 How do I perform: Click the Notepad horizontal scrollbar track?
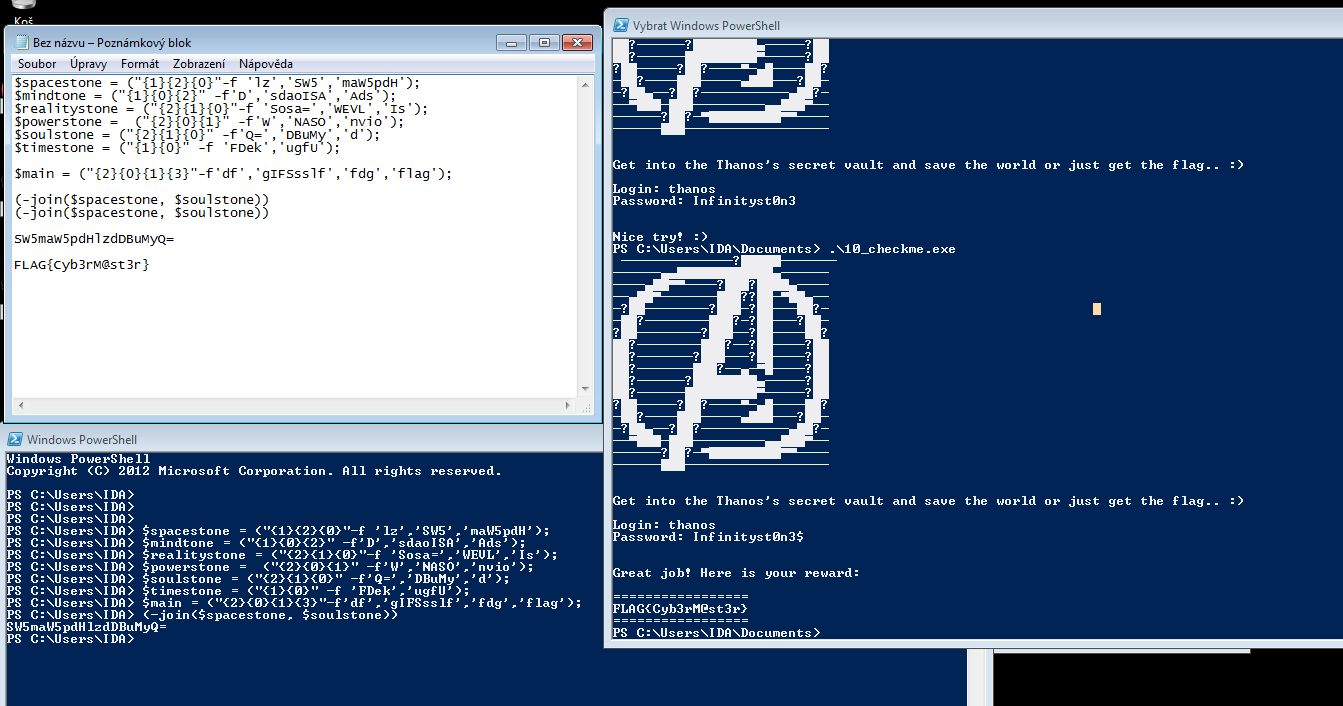pos(295,405)
